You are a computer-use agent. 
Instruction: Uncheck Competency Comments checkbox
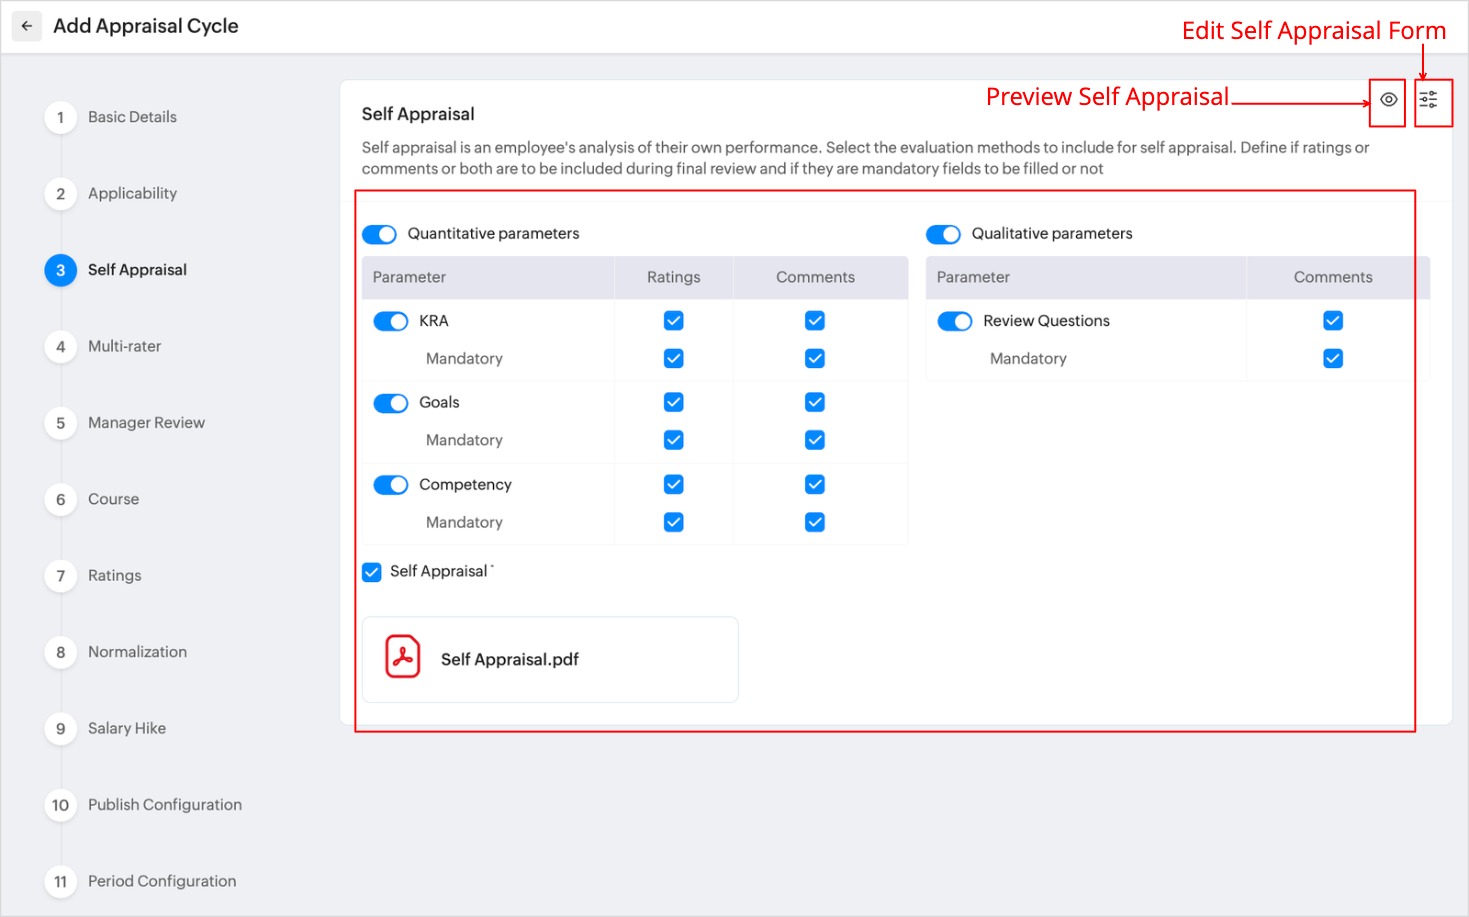(x=815, y=484)
